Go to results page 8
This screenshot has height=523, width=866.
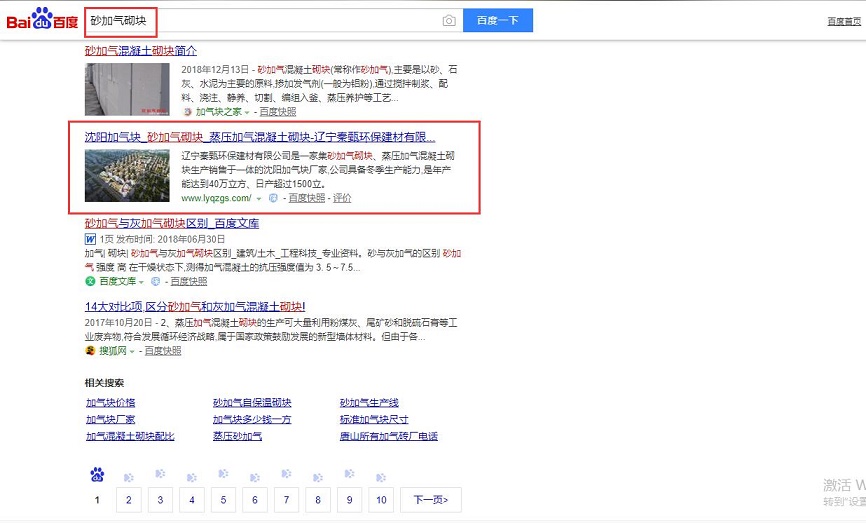click(x=318, y=500)
